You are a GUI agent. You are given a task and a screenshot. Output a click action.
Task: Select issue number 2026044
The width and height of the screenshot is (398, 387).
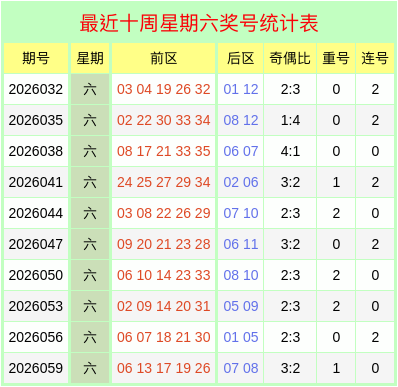[36, 213]
